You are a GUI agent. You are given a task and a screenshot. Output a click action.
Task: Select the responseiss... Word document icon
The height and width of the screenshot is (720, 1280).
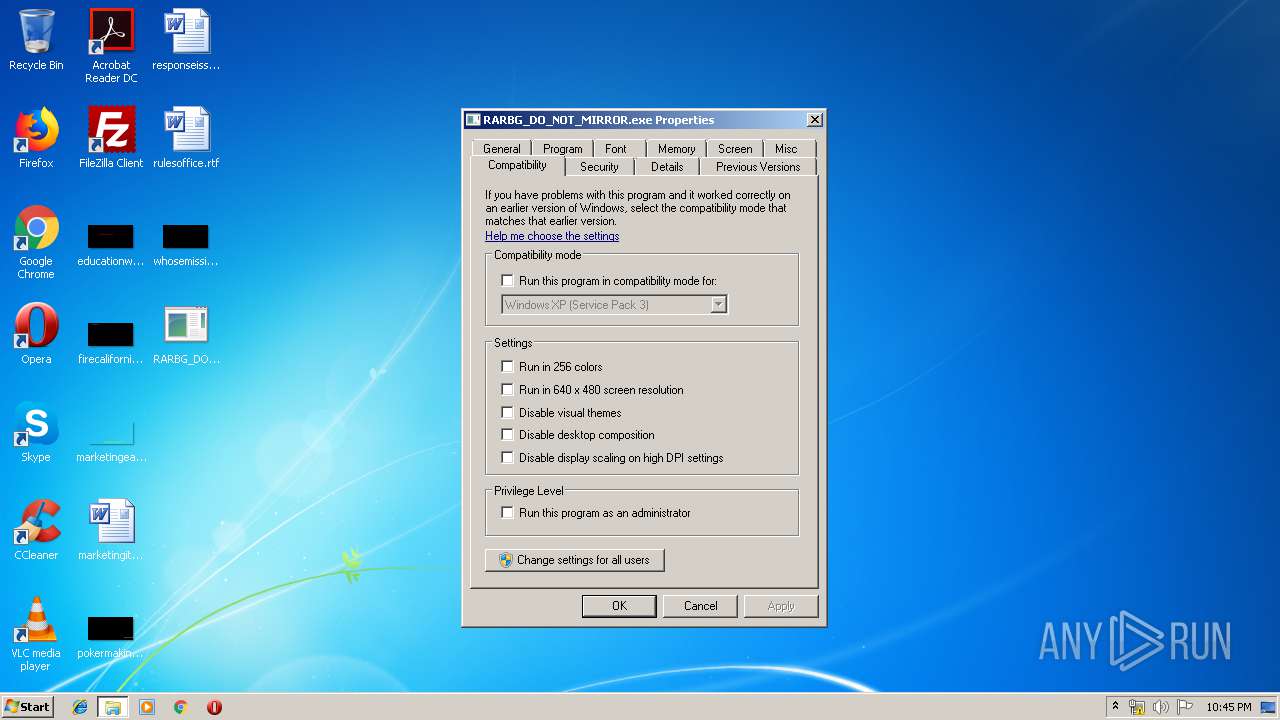pyautogui.click(x=186, y=40)
